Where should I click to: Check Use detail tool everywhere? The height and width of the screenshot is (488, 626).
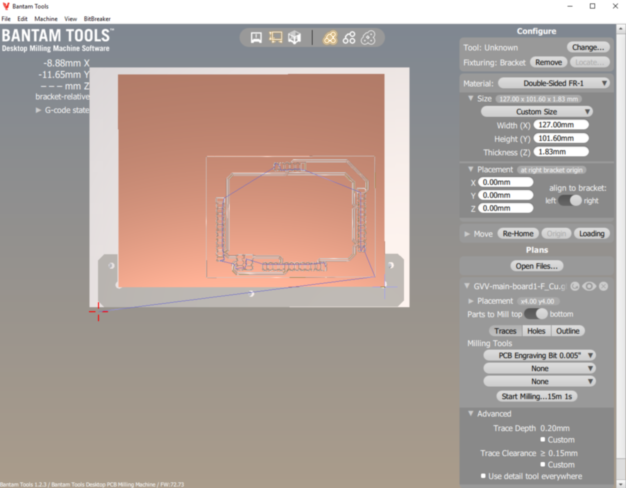(x=483, y=476)
